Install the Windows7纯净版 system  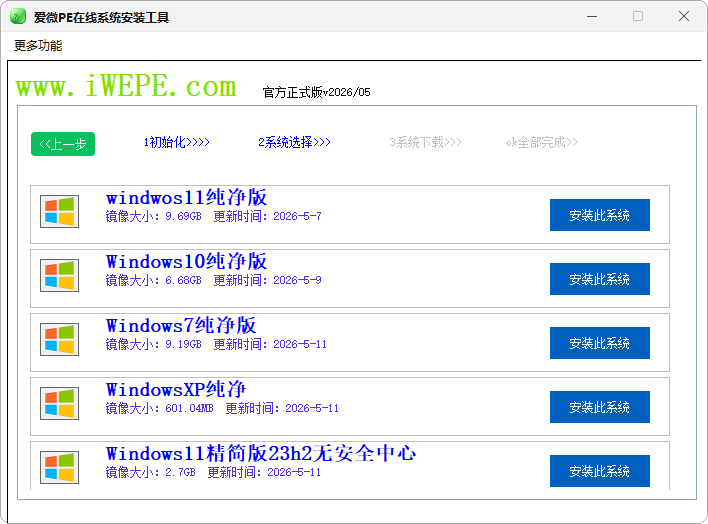(600, 343)
